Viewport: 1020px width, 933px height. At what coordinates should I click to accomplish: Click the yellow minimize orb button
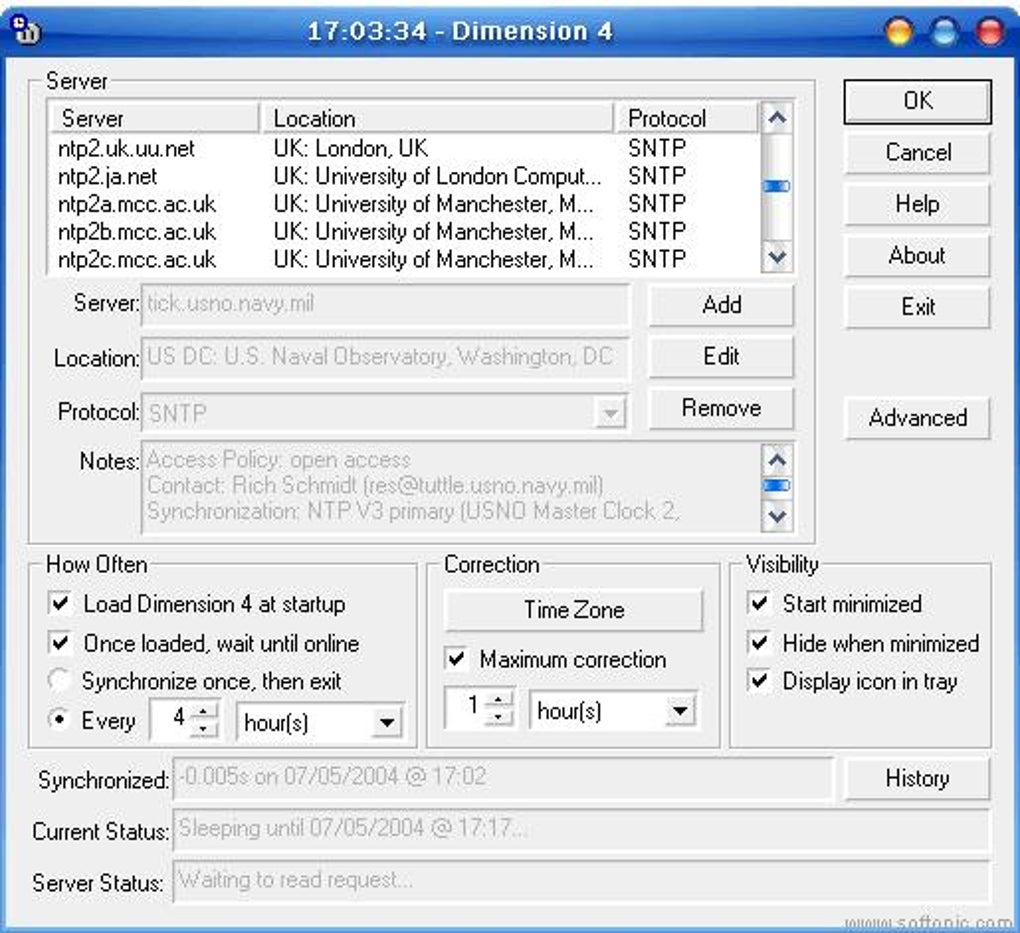pos(898,31)
